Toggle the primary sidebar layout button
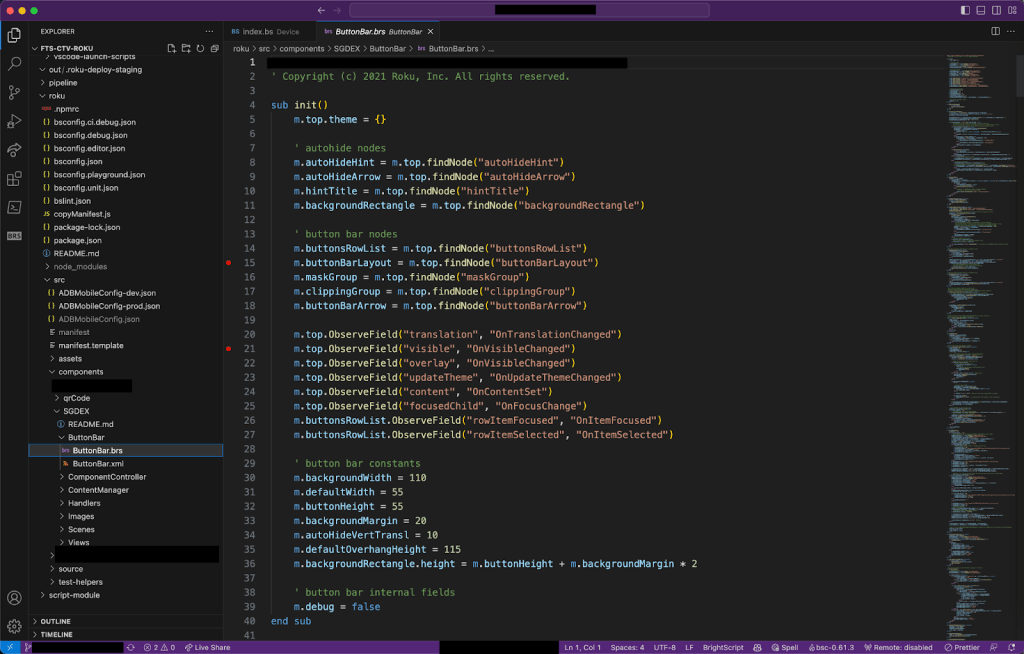 pos(965,10)
